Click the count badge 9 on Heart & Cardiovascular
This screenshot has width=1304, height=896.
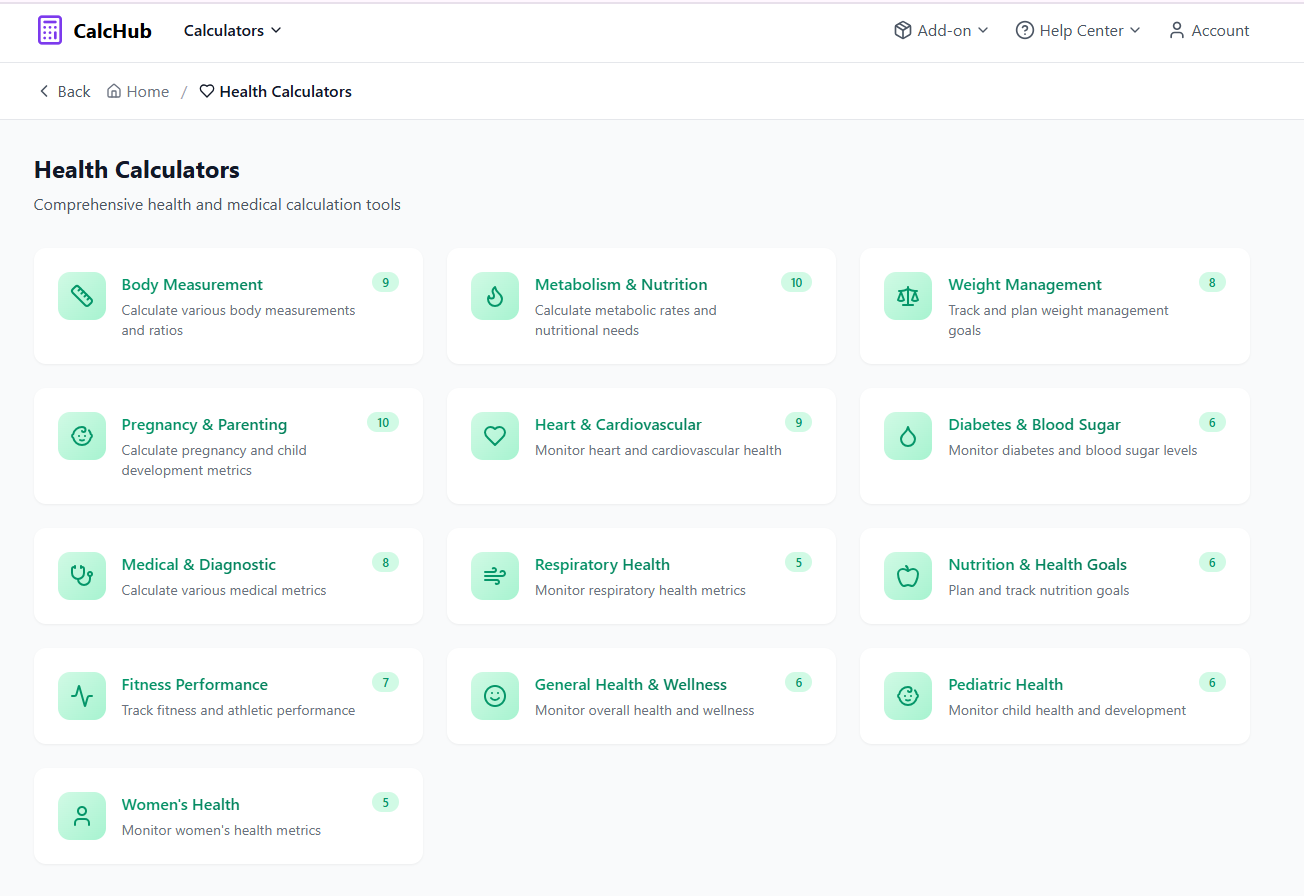click(x=798, y=422)
